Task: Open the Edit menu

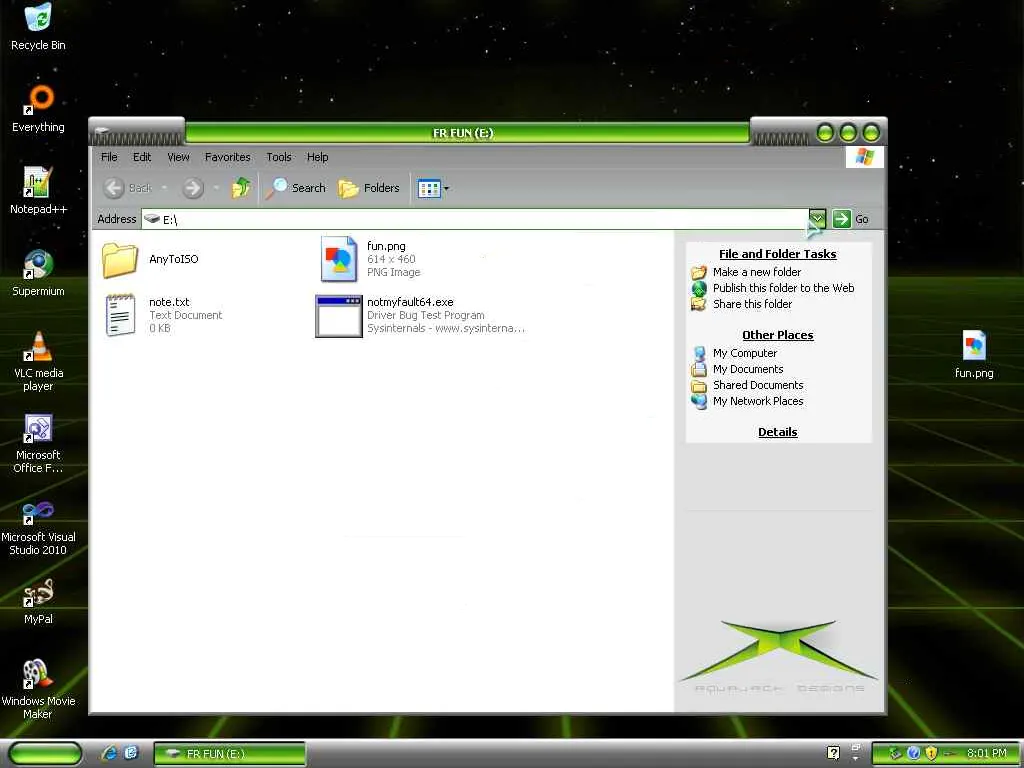Action: (142, 157)
